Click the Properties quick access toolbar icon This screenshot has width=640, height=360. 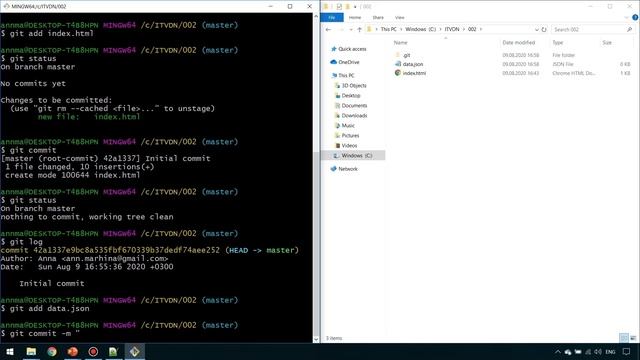(339, 7)
